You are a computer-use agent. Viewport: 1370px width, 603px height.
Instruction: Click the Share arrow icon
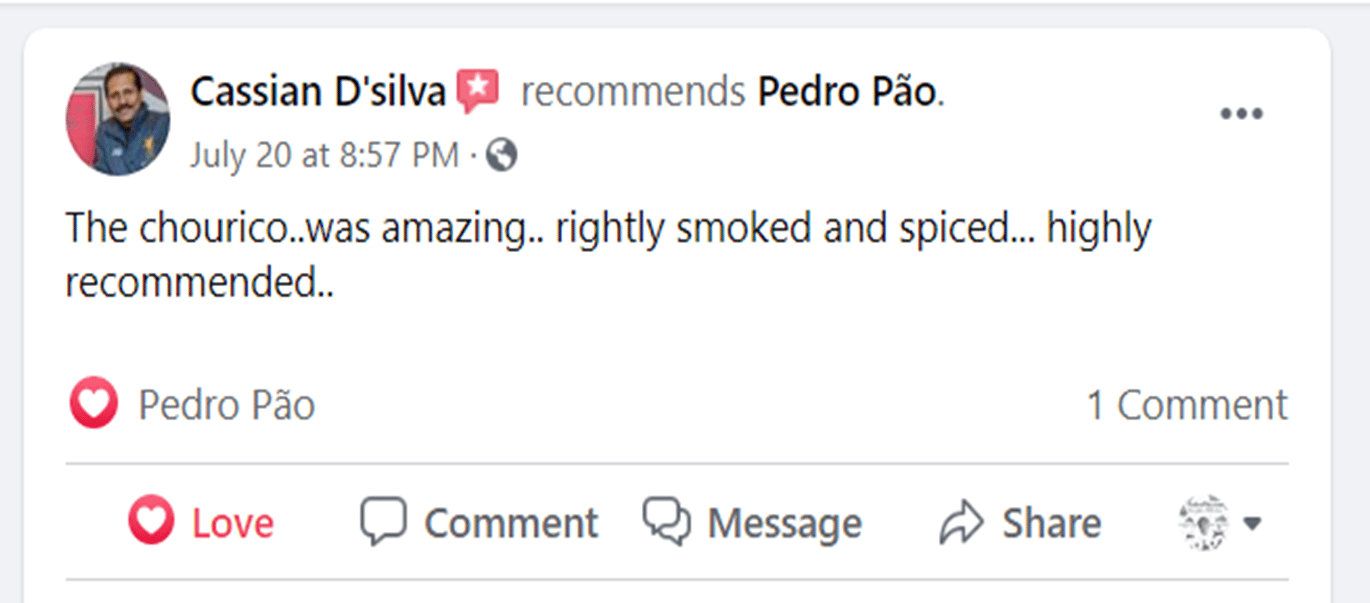(x=962, y=523)
